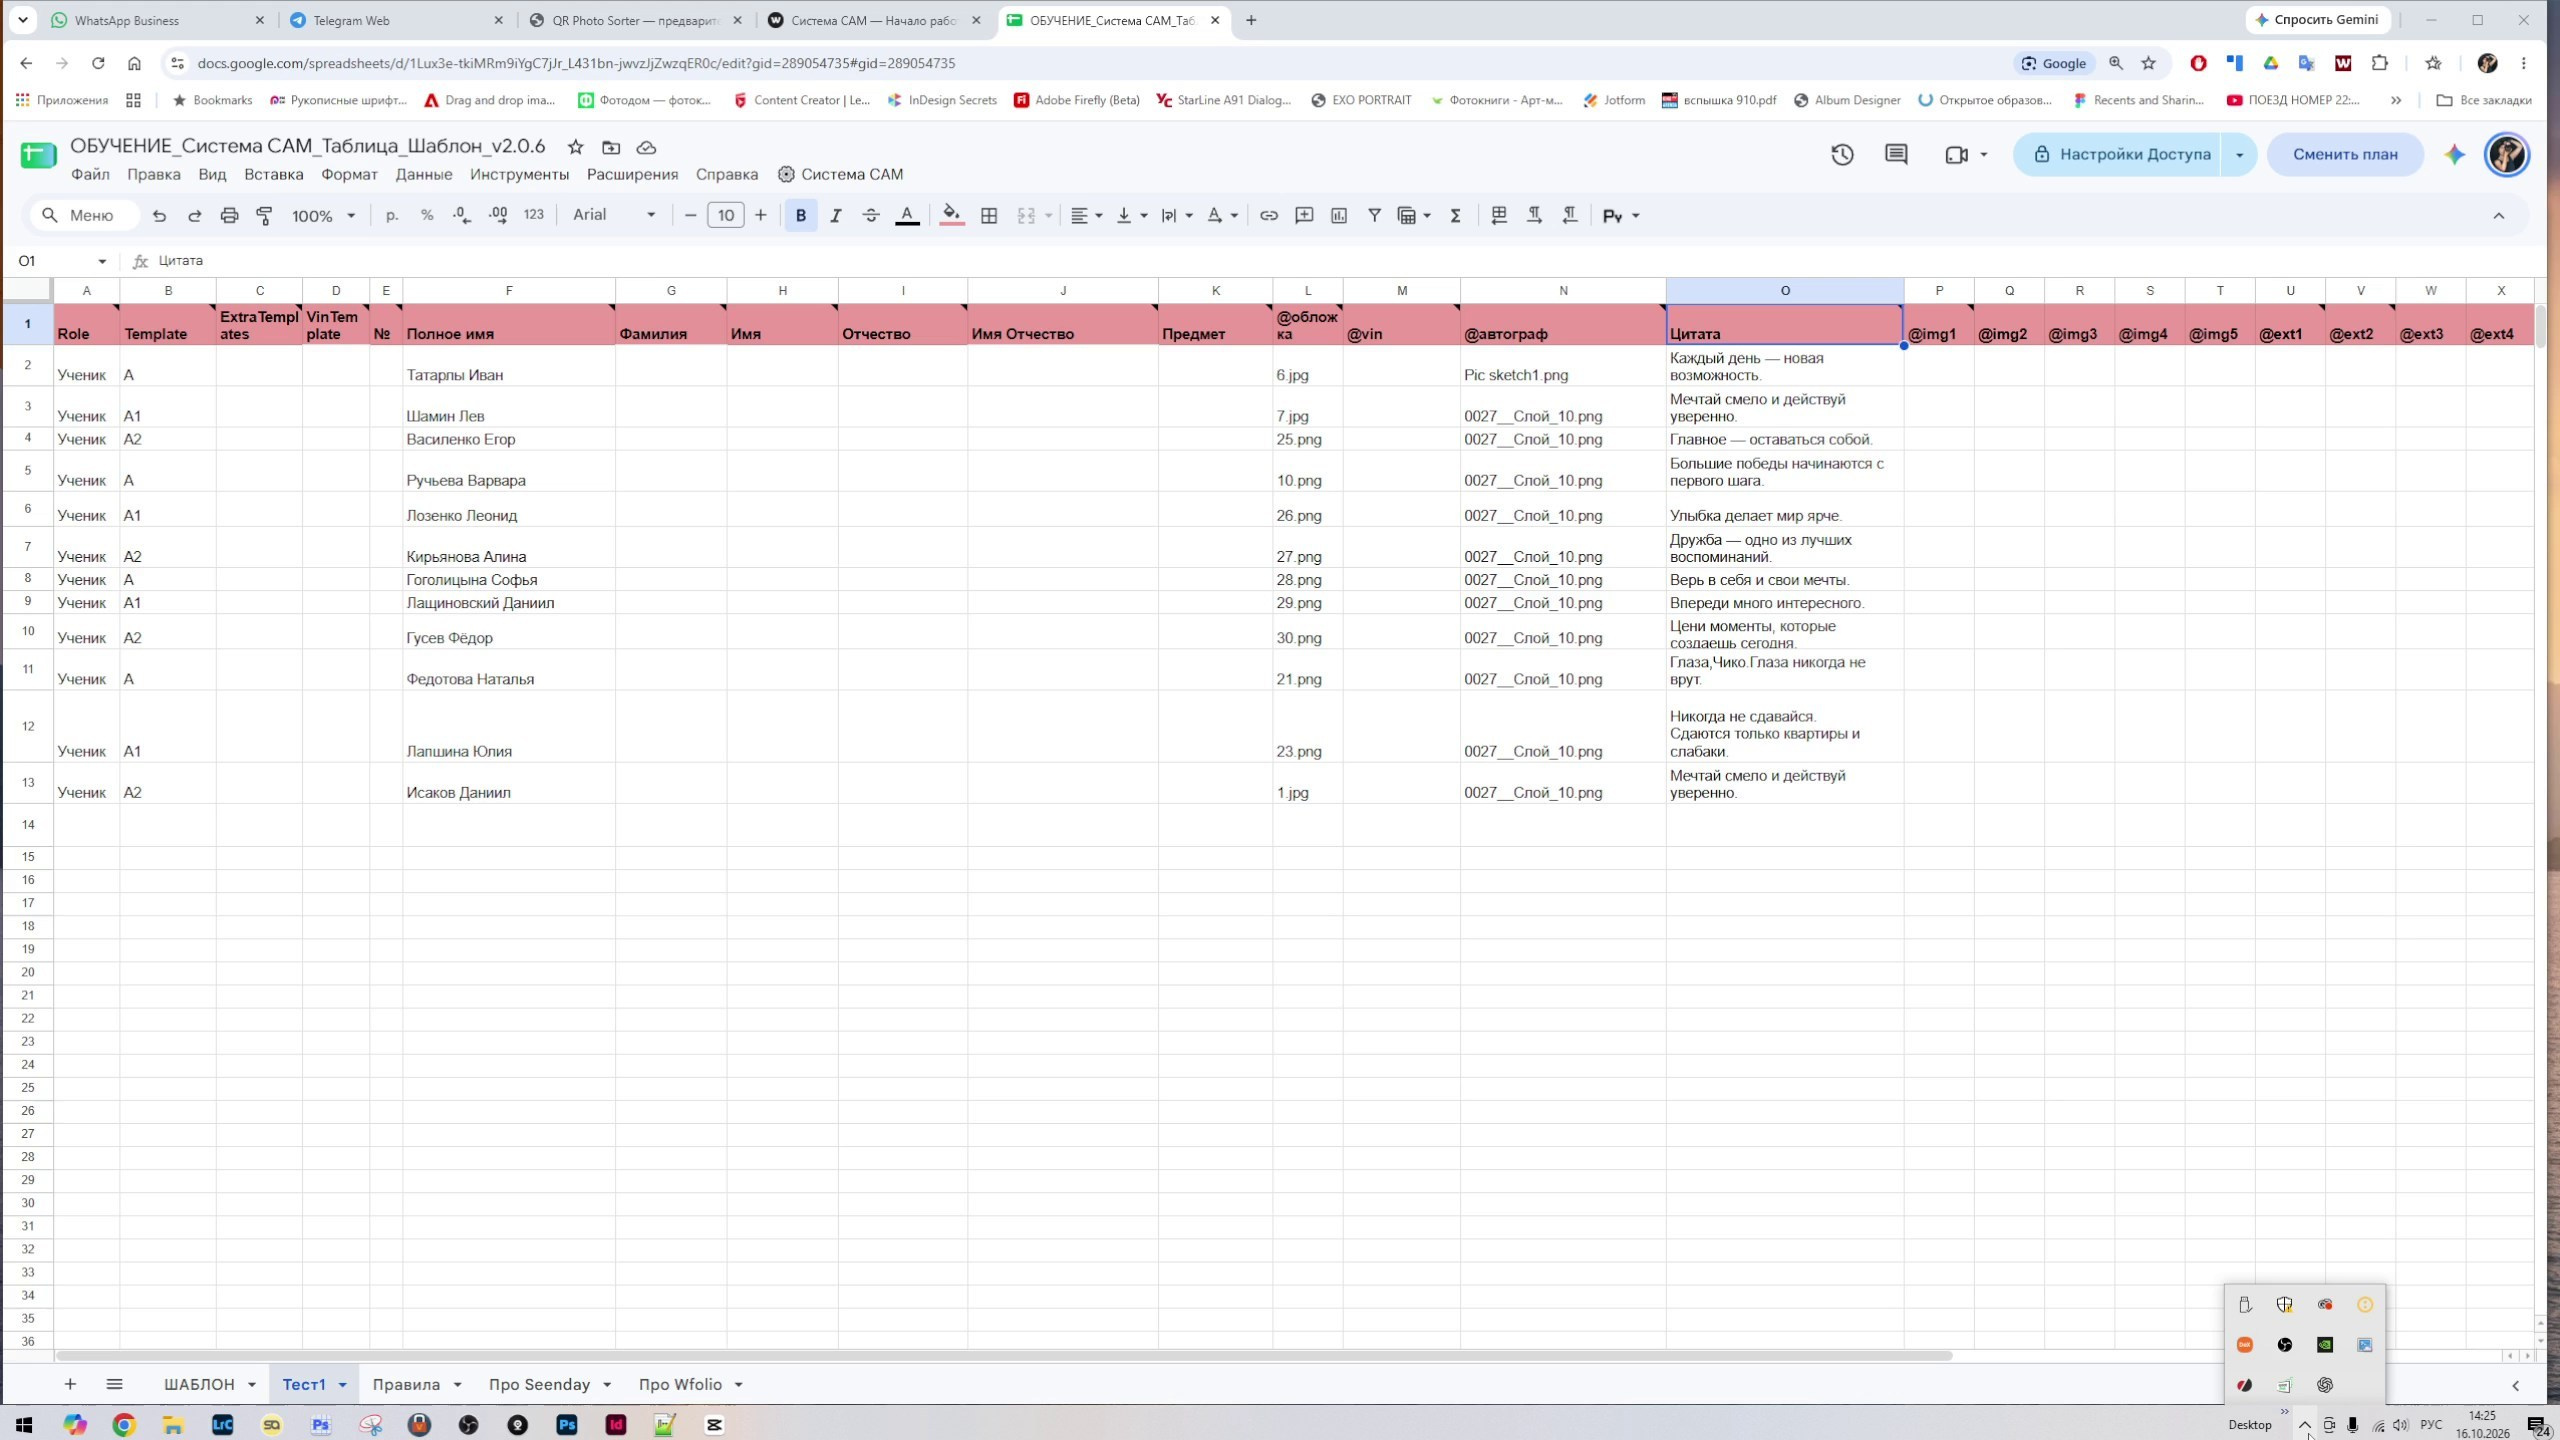Undo the last action in toolbar
The image size is (2560, 1440).
pyautogui.click(x=159, y=215)
